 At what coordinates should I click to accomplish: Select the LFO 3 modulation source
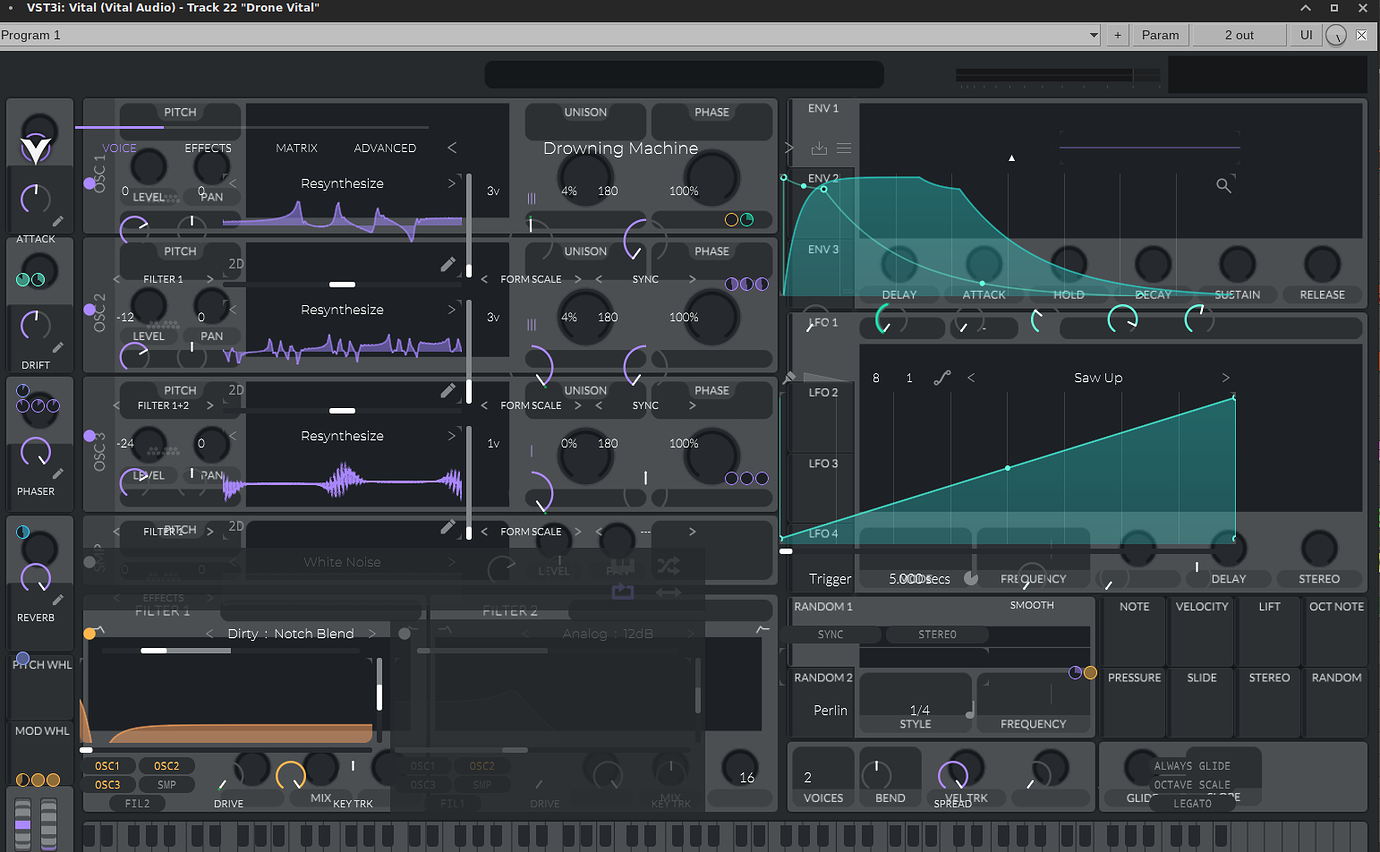[823, 463]
